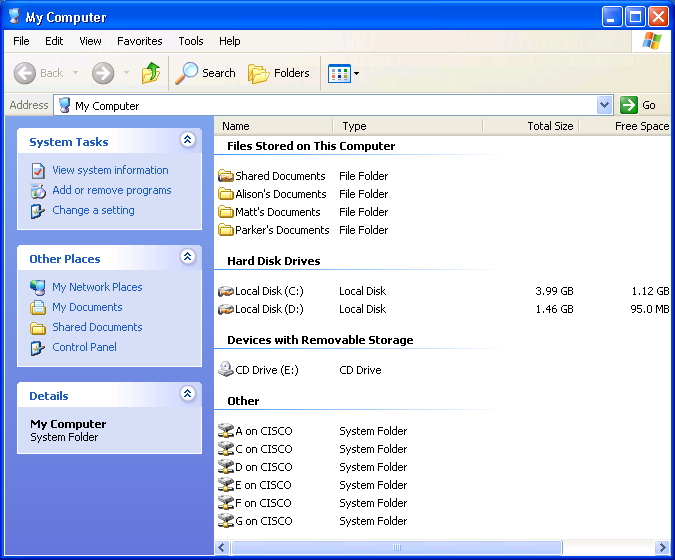
Task: Click the A on CISCO network drive icon
Action: [x=226, y=431]
